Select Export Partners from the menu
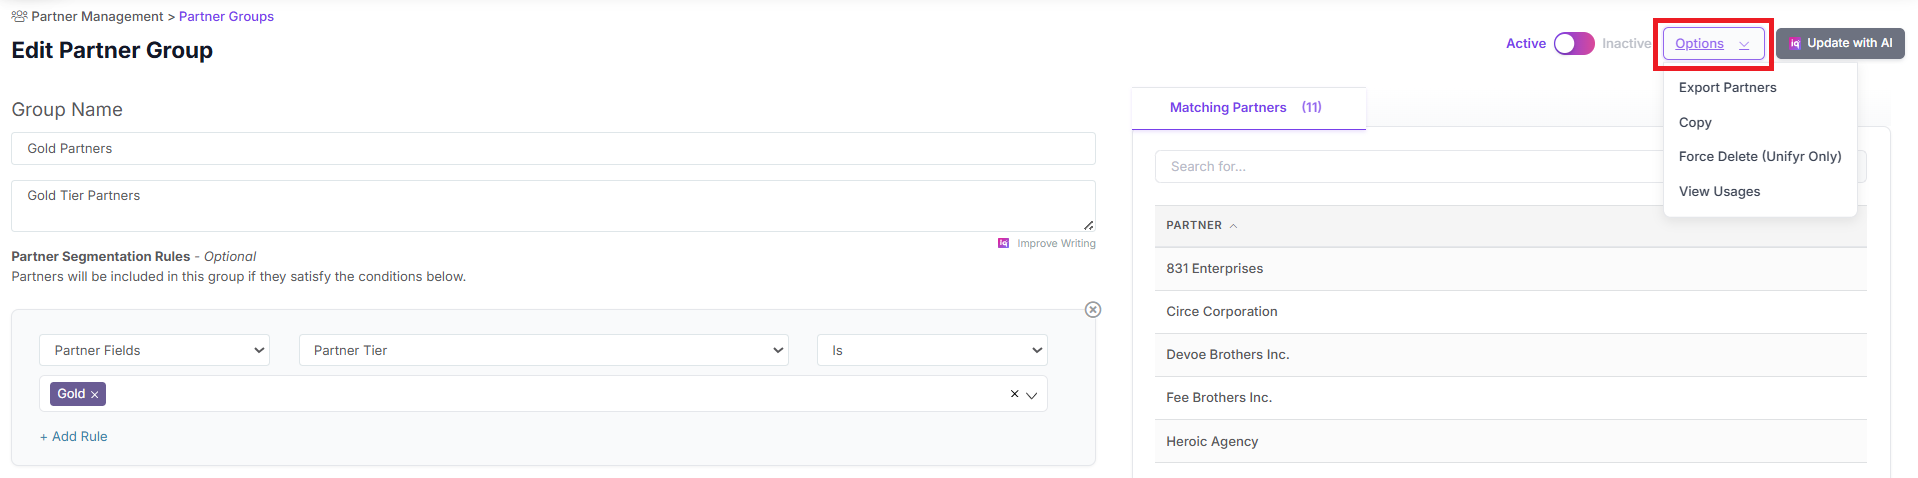1918x478 pixels. 1727,88
